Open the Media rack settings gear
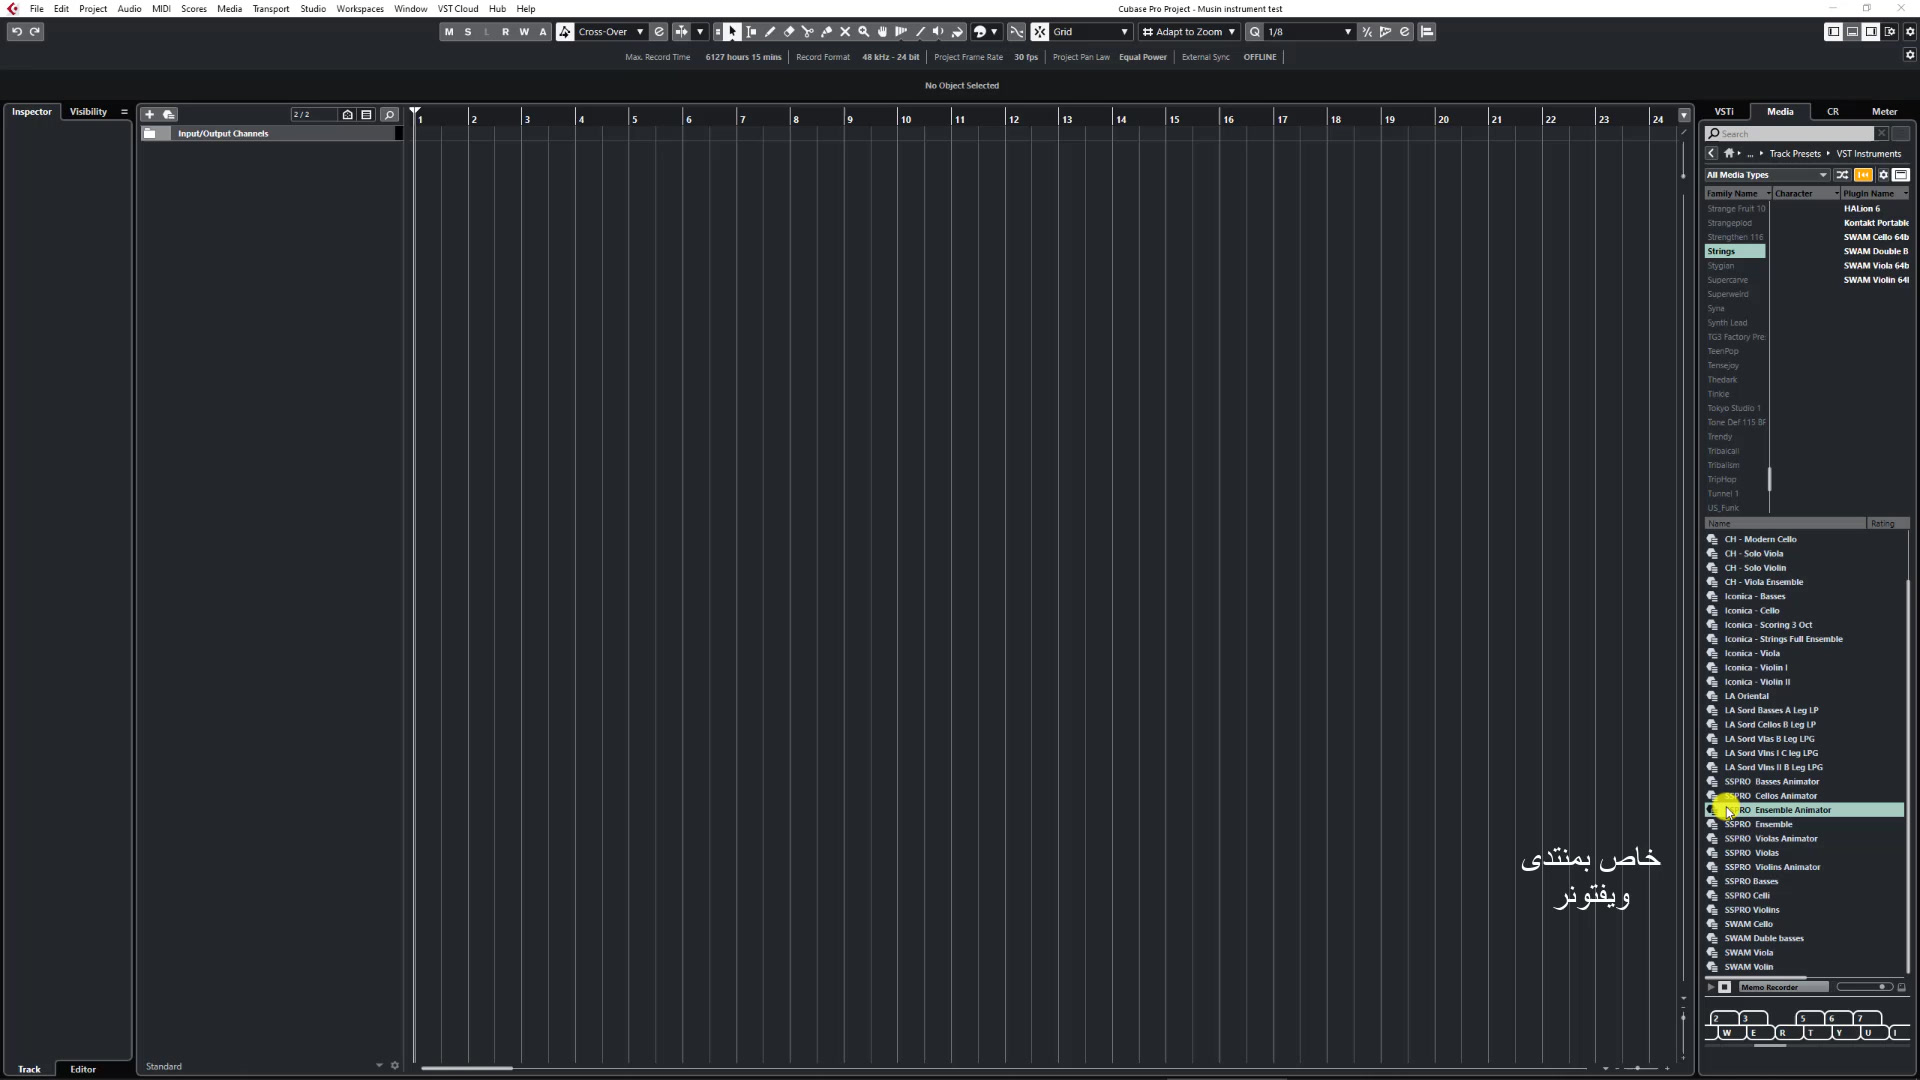This screenshot has height=1080, width=1920. 1883,175
